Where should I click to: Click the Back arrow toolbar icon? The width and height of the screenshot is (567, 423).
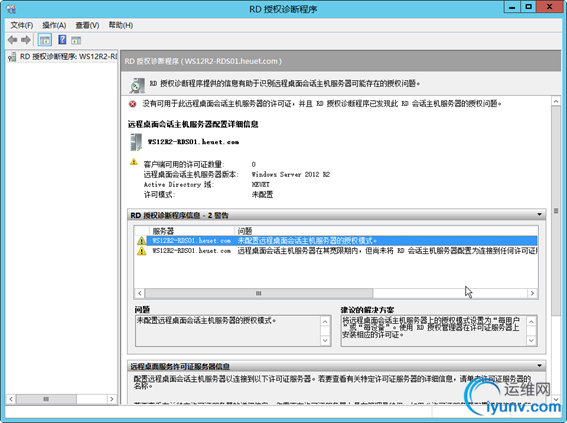pos(12,40)
